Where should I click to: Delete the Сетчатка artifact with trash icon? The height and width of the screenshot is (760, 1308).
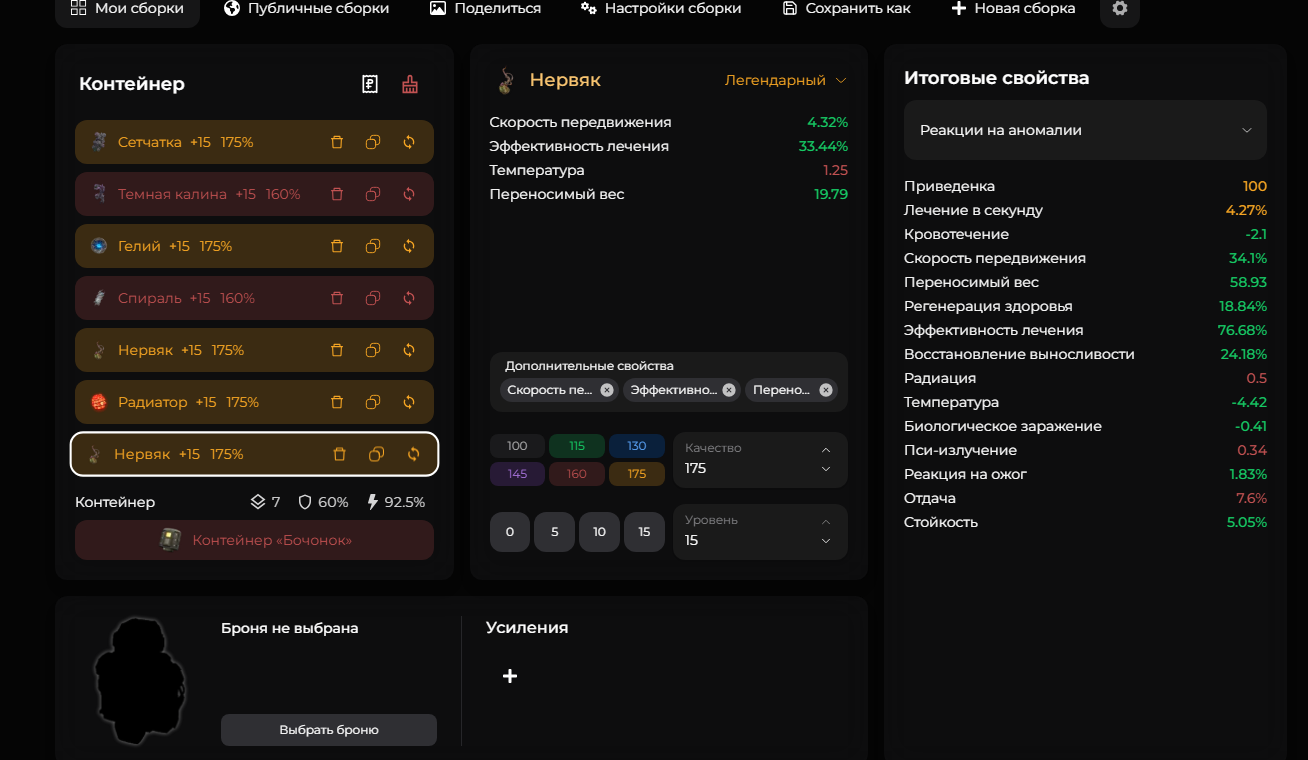(337, 142)
